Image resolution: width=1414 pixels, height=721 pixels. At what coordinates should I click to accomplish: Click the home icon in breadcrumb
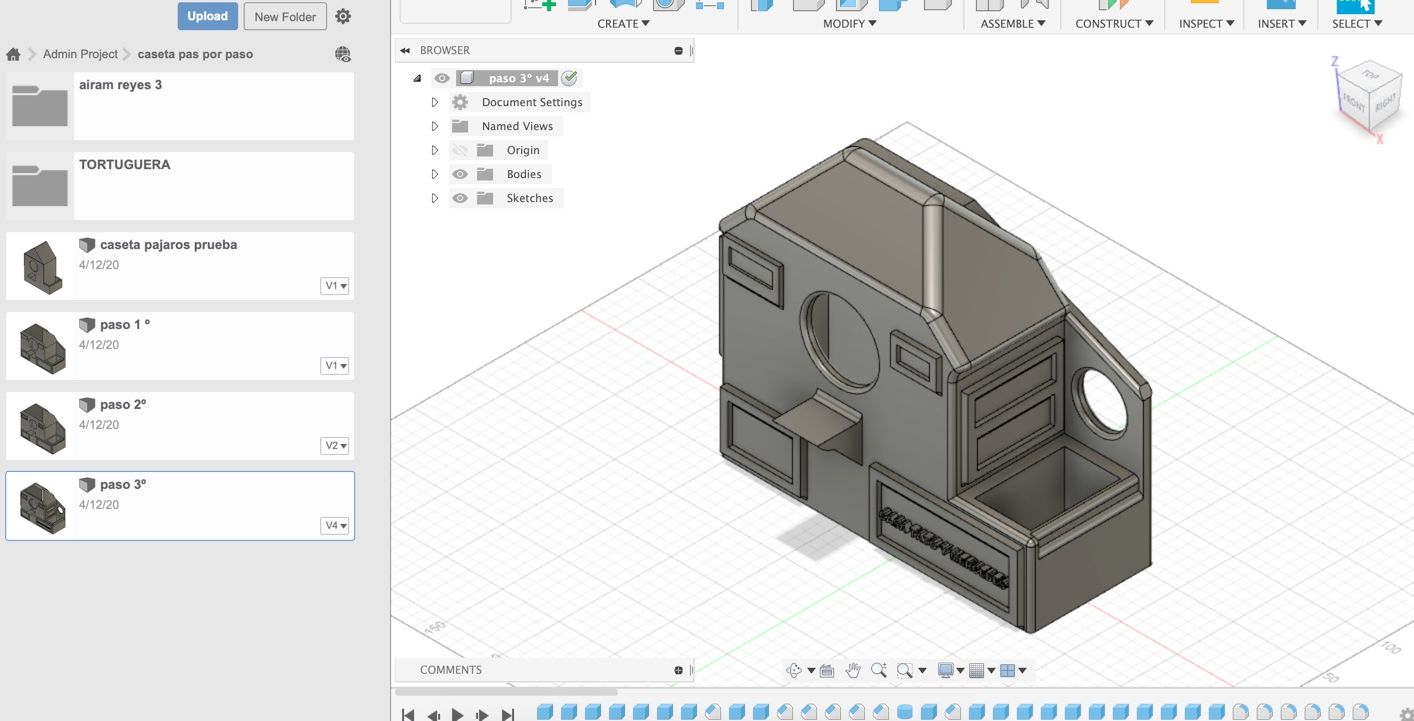(x=13, y=54)
